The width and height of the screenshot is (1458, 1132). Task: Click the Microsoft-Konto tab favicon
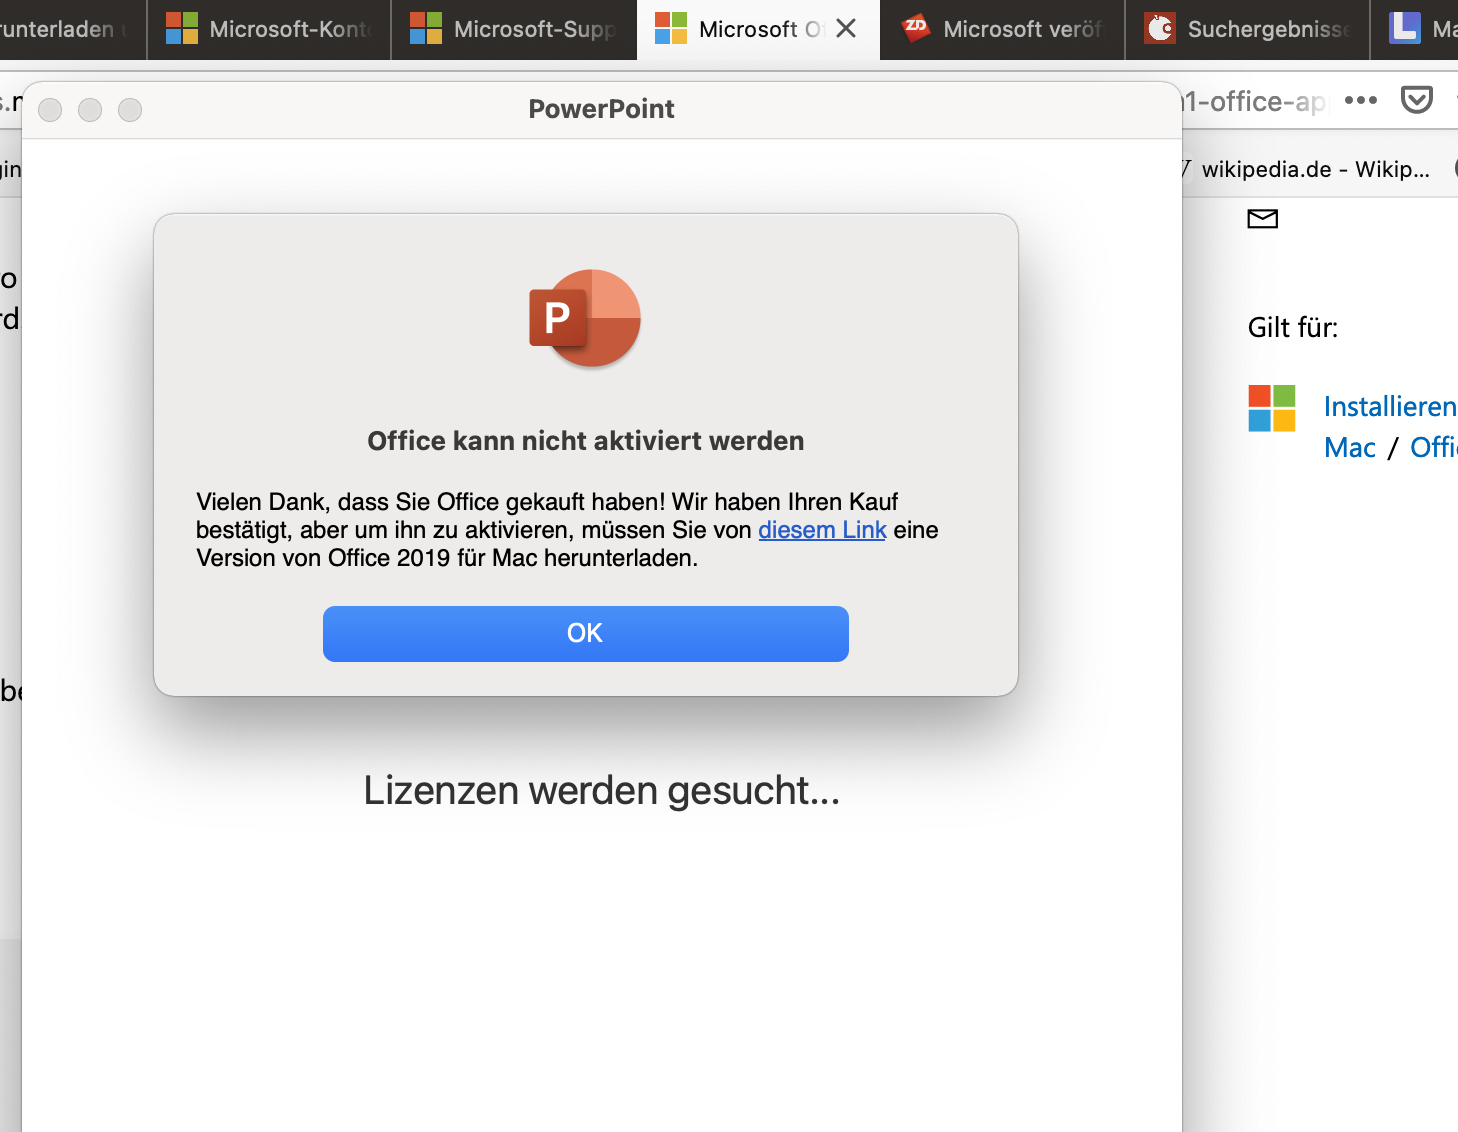(x=182, y=28)
